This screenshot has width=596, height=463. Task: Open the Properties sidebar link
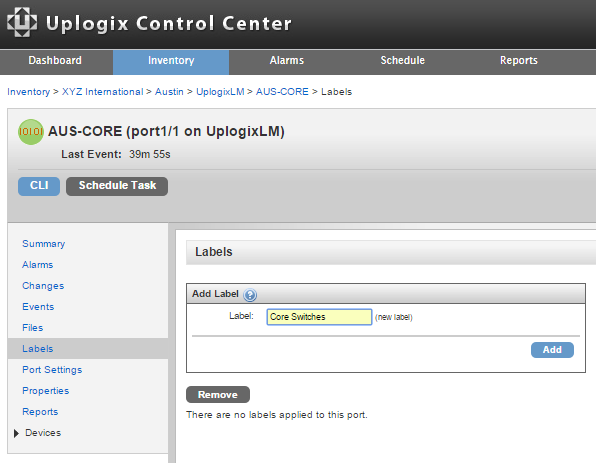[46, 390]
